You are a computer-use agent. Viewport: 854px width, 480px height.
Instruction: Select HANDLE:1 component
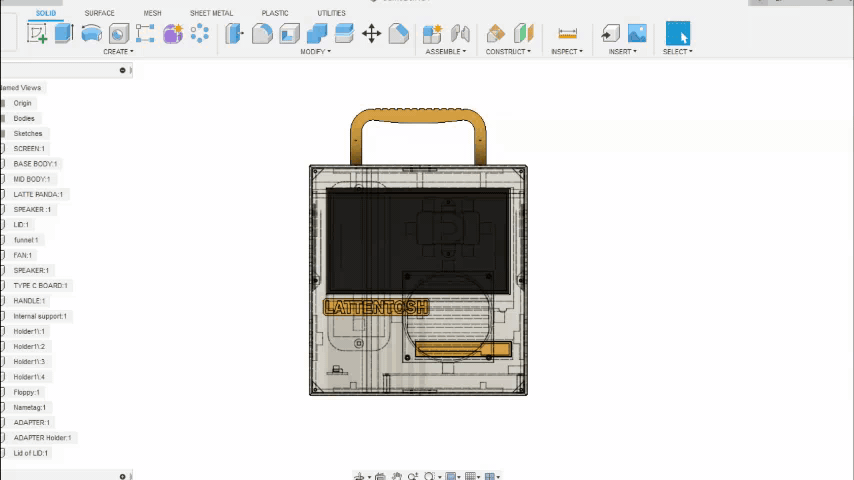coord(29,301)
